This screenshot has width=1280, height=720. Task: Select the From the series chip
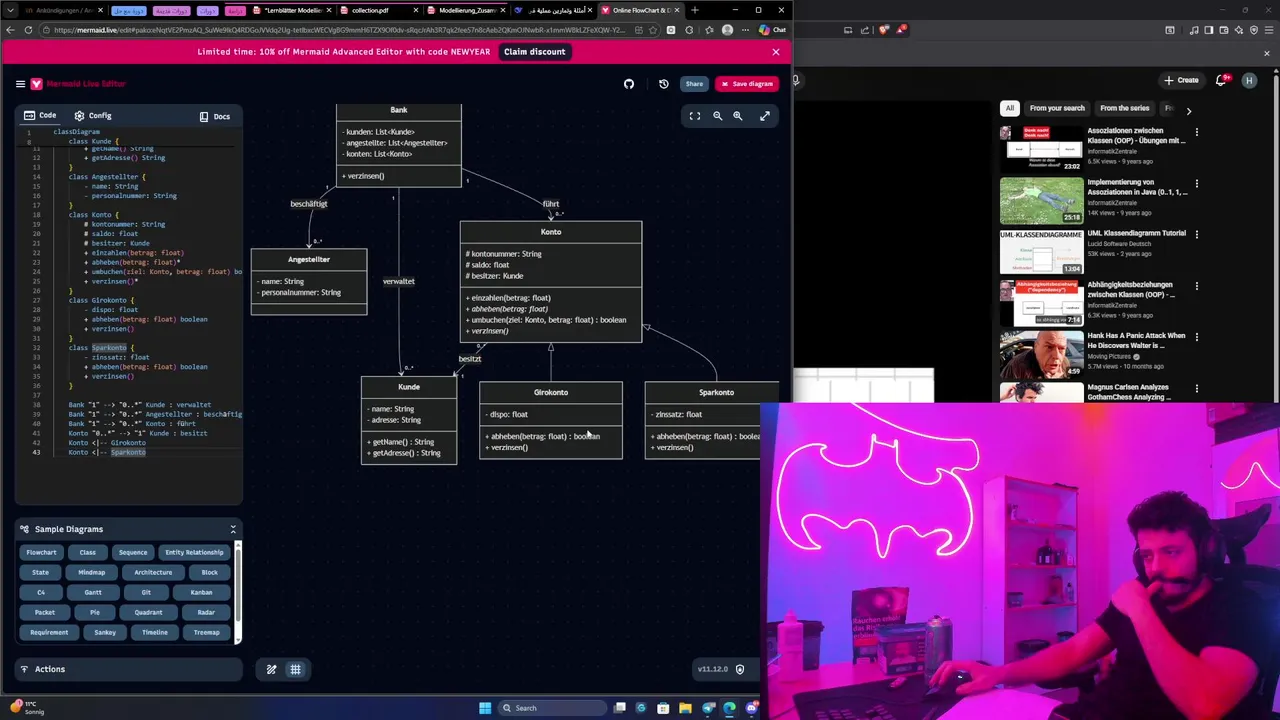(x=1125, y=108)
